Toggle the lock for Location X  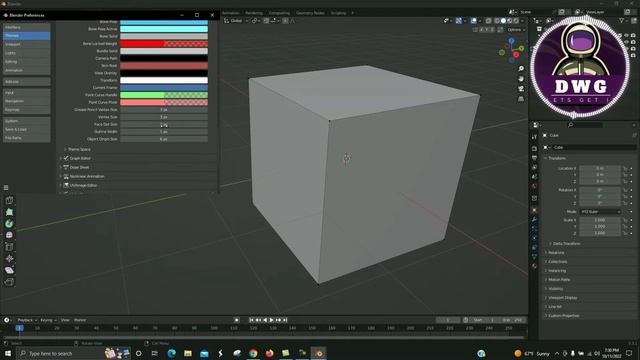[625, 168]
